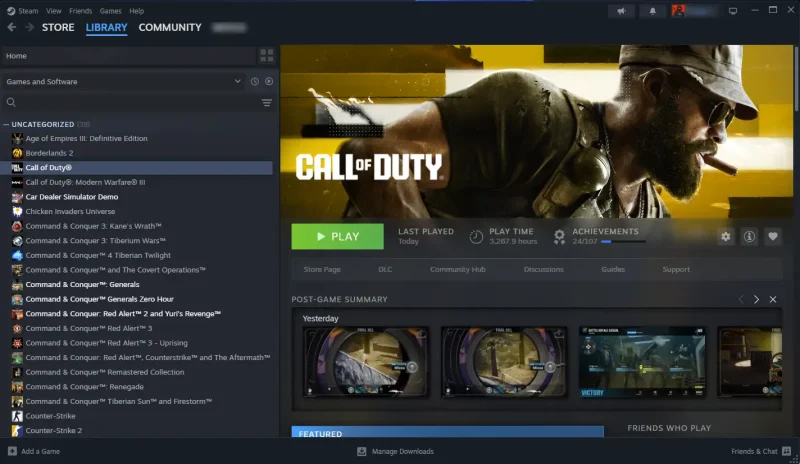Select Chicken Invaders Universe game icon
The image size is (800, 464).
point(17,211)
